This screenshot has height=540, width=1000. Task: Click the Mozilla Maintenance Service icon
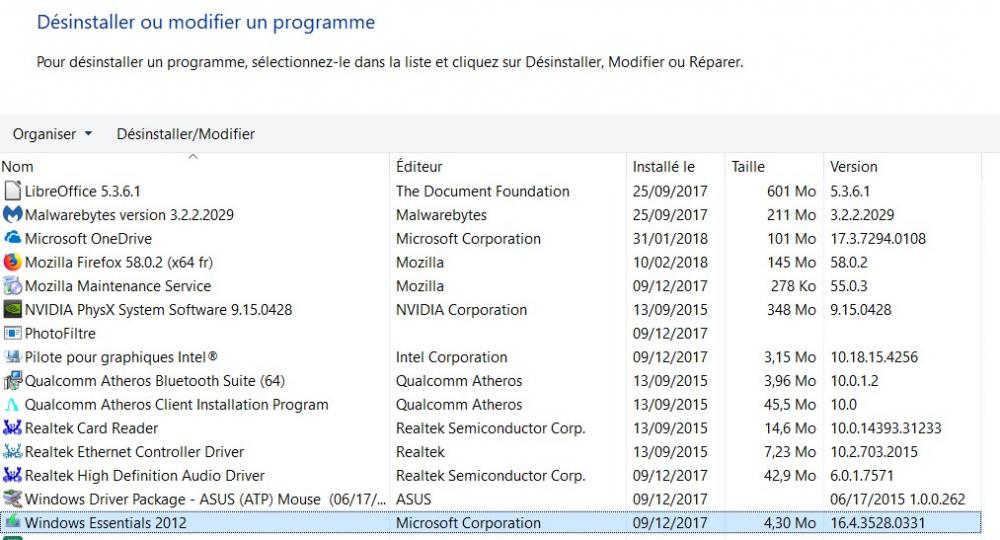(12, 286)
